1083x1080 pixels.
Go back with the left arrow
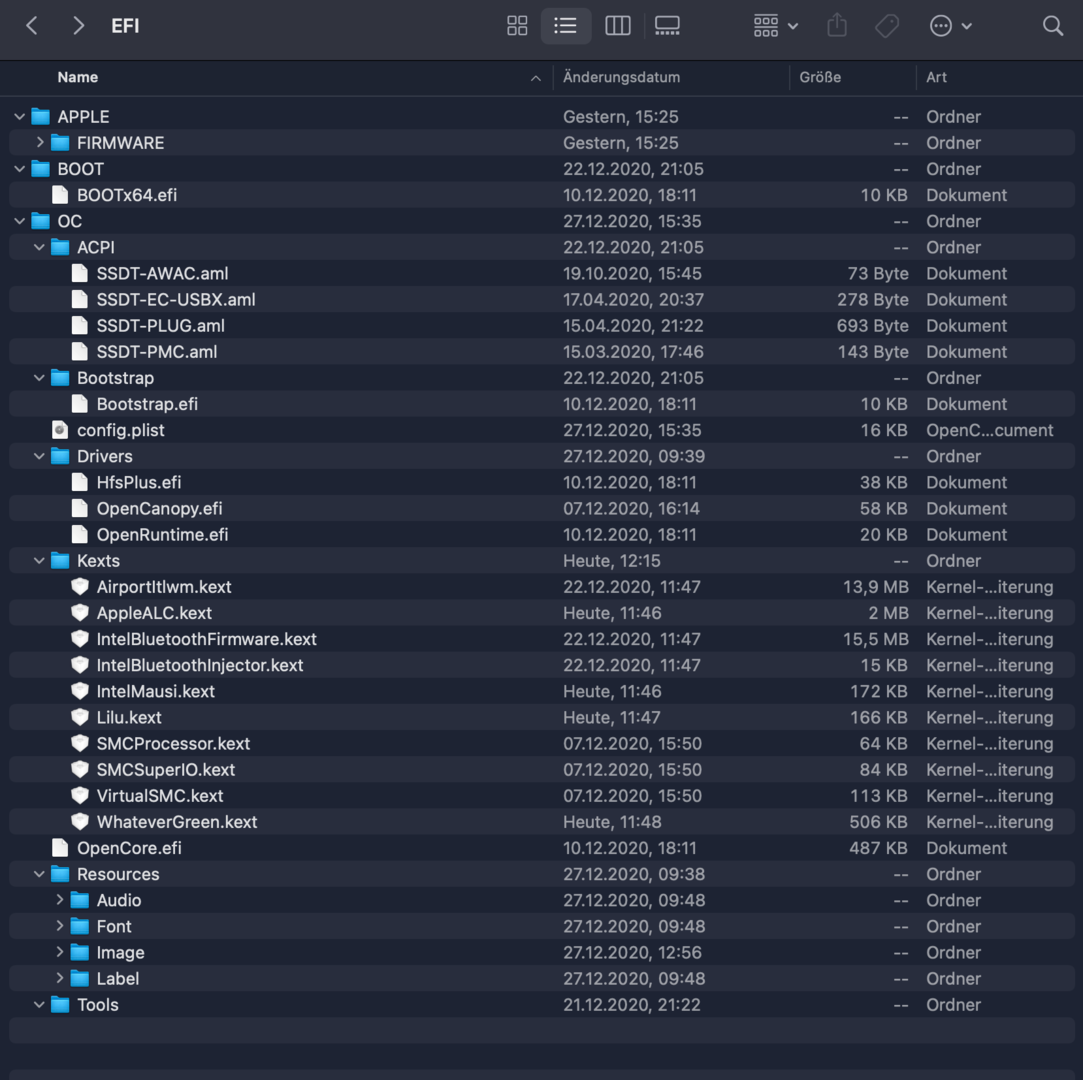coord(32,26)
